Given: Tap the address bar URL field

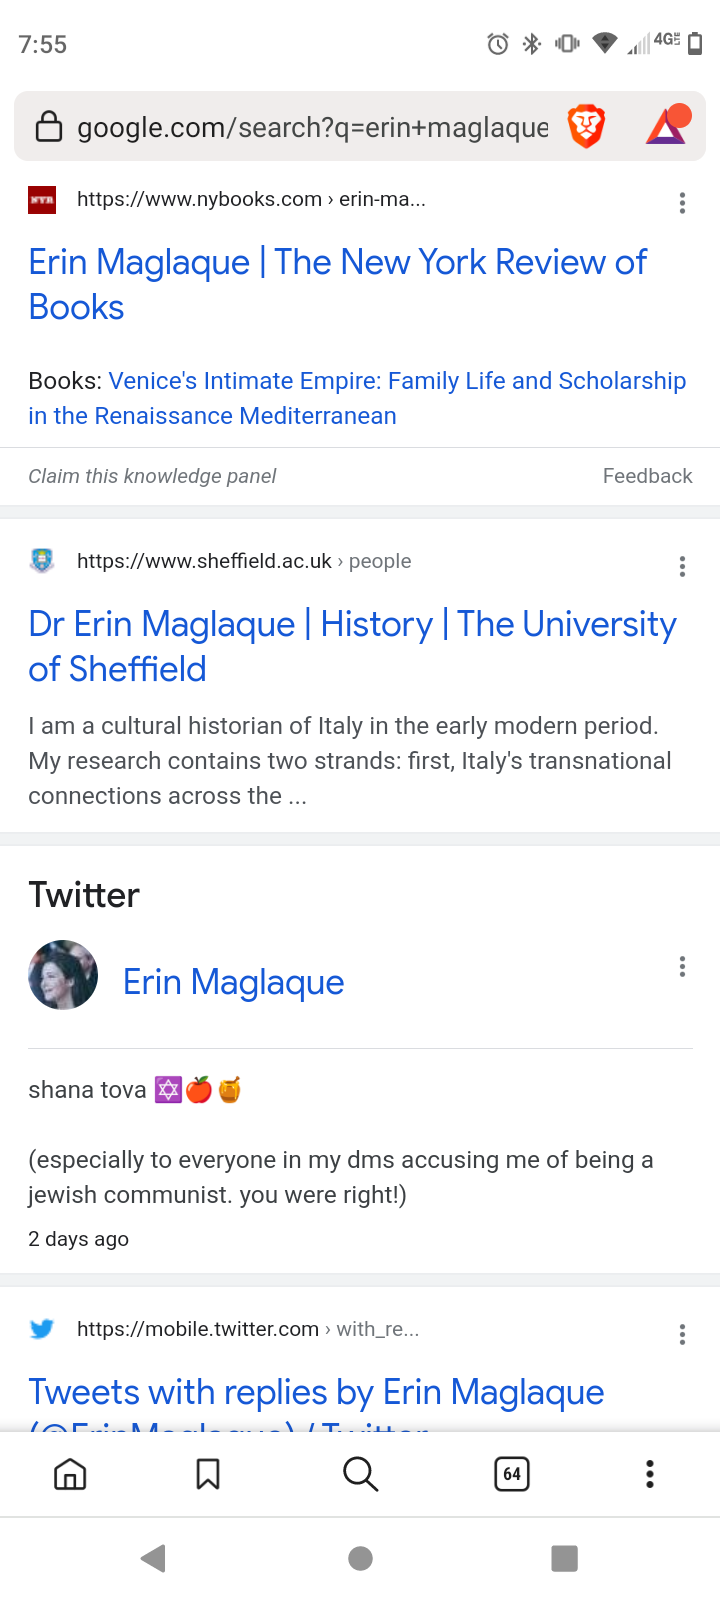Looking at the screenshot, I should click(x=312, y=127).
